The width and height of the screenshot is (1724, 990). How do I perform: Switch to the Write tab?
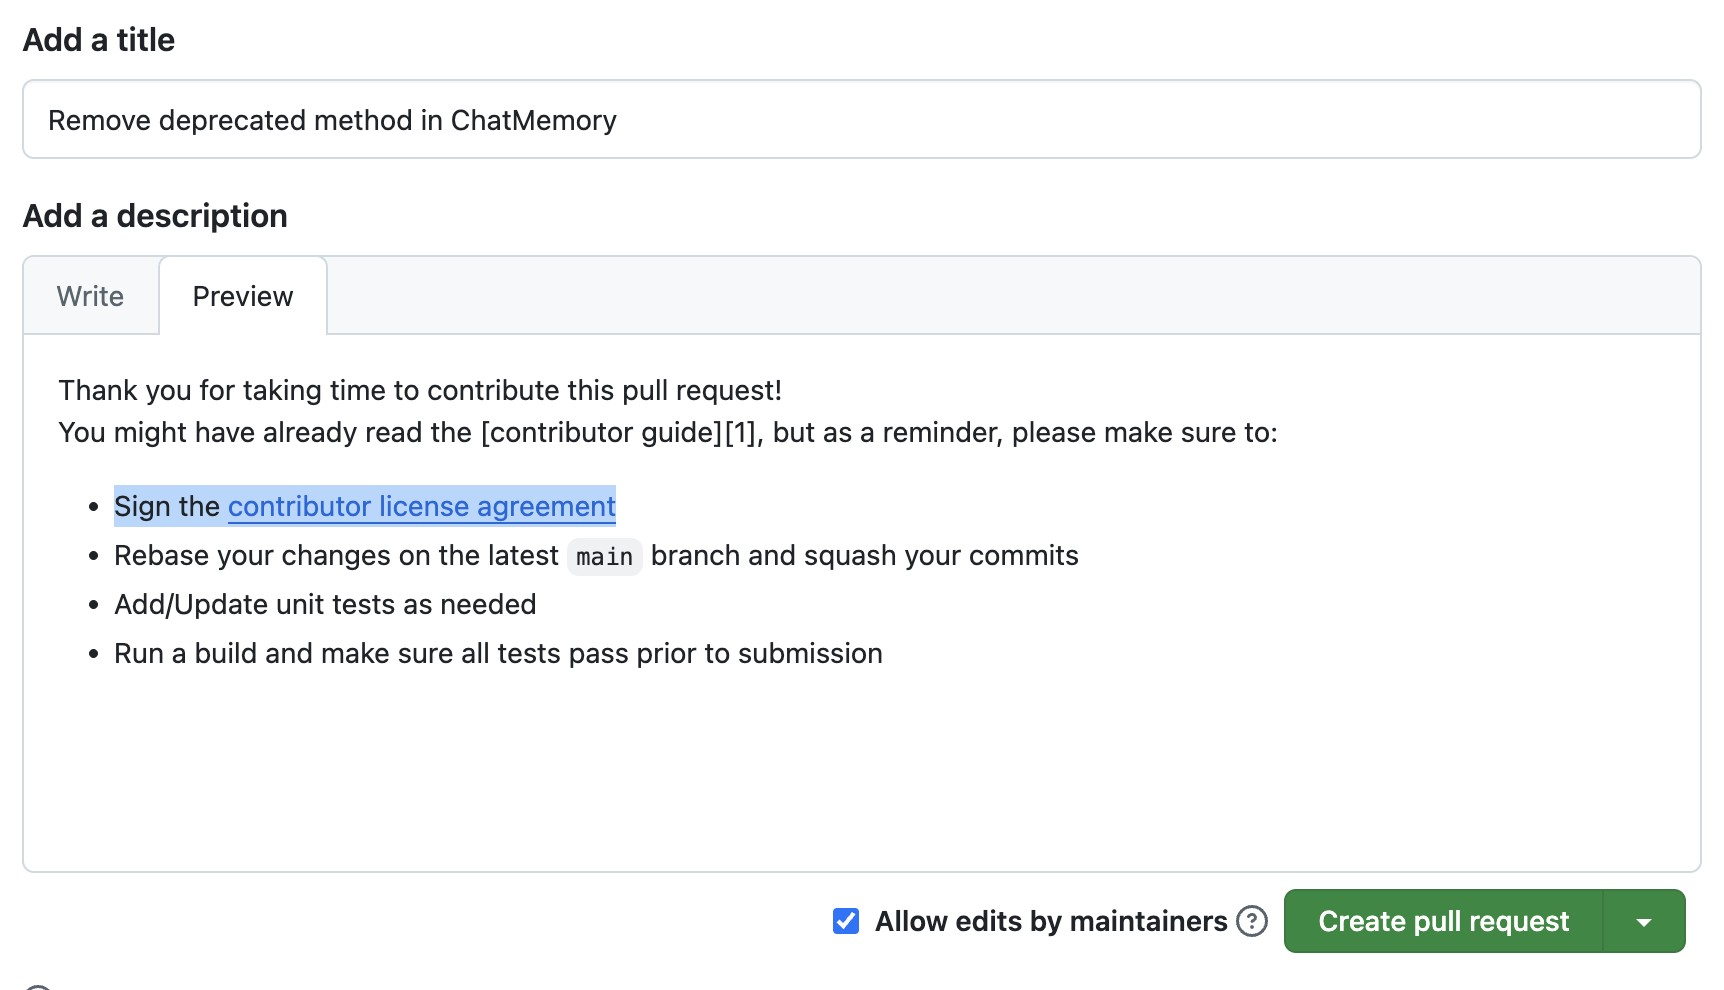[91, 296]
